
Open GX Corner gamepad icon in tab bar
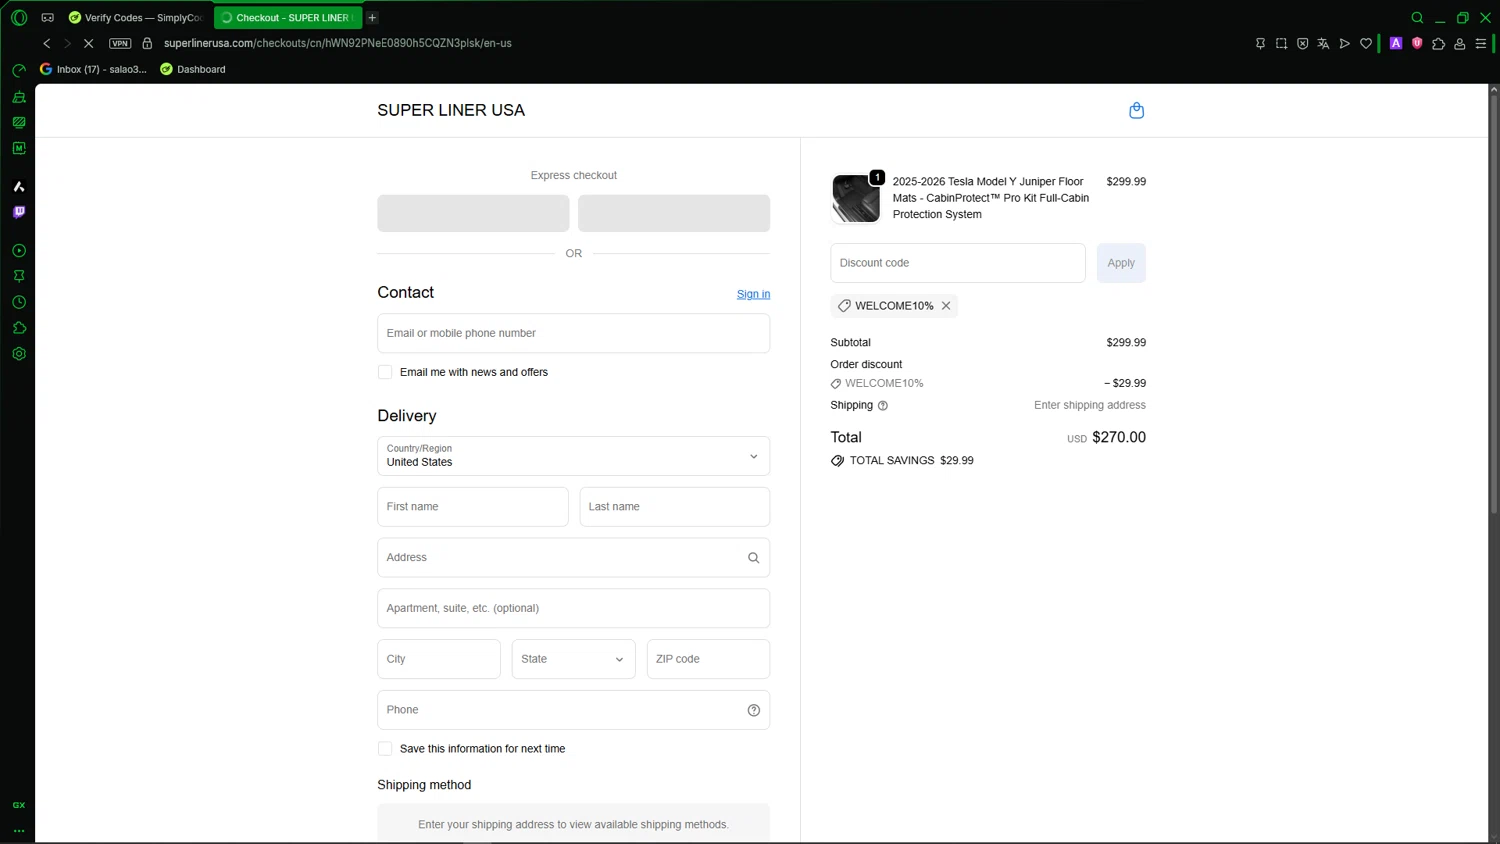click(x=47, y=17)
